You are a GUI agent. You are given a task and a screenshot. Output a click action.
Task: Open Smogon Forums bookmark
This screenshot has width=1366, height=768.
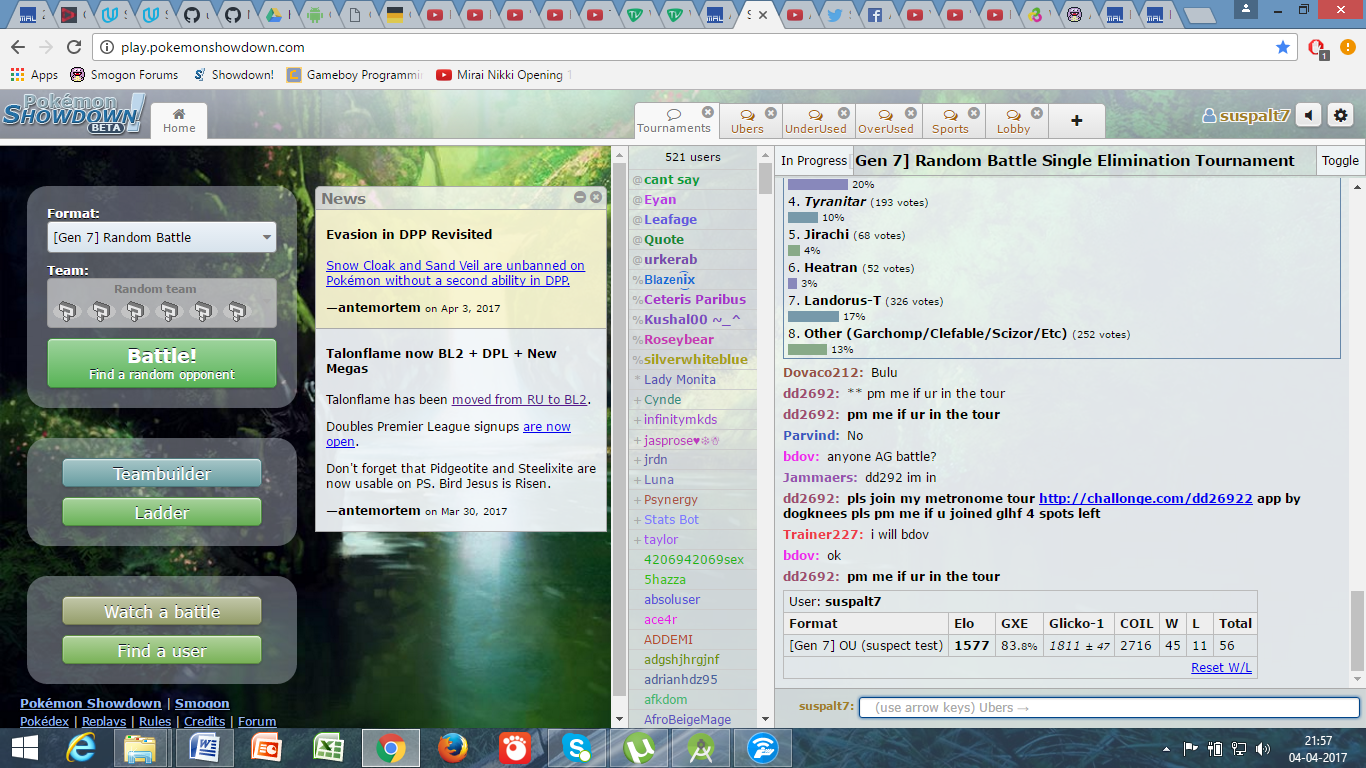(124, 75)
